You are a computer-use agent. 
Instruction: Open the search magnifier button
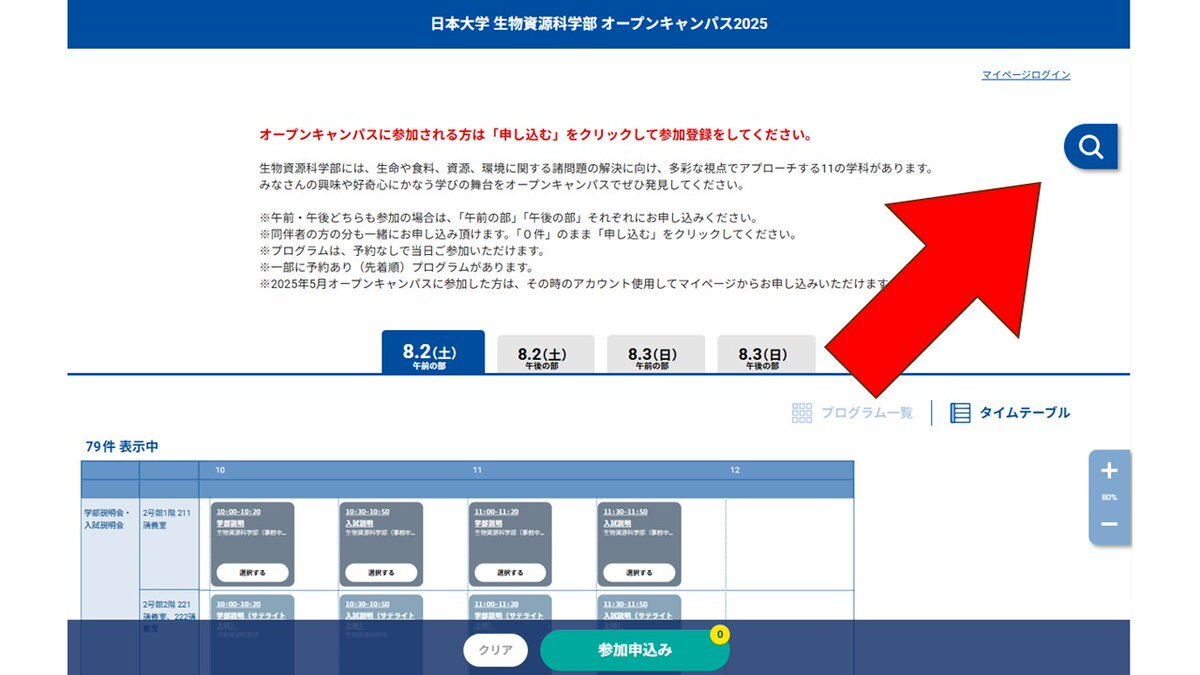coord(1090,148)
